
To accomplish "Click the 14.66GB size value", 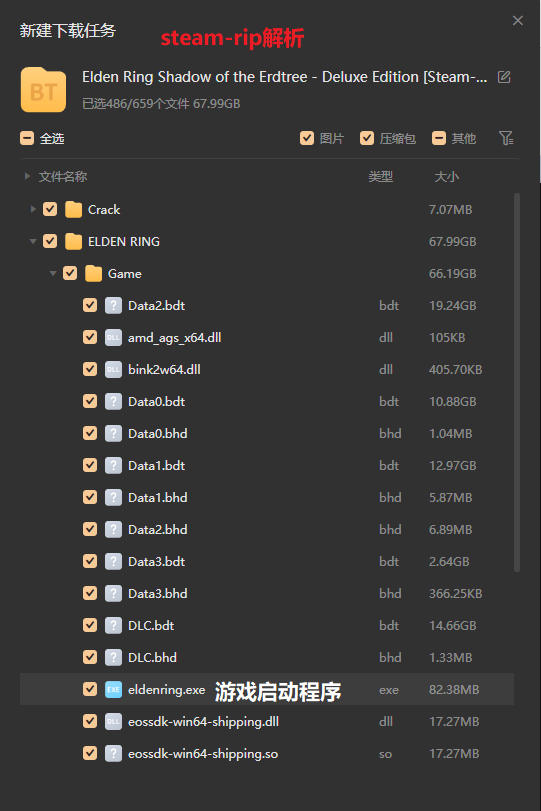I will coord(453,625).
